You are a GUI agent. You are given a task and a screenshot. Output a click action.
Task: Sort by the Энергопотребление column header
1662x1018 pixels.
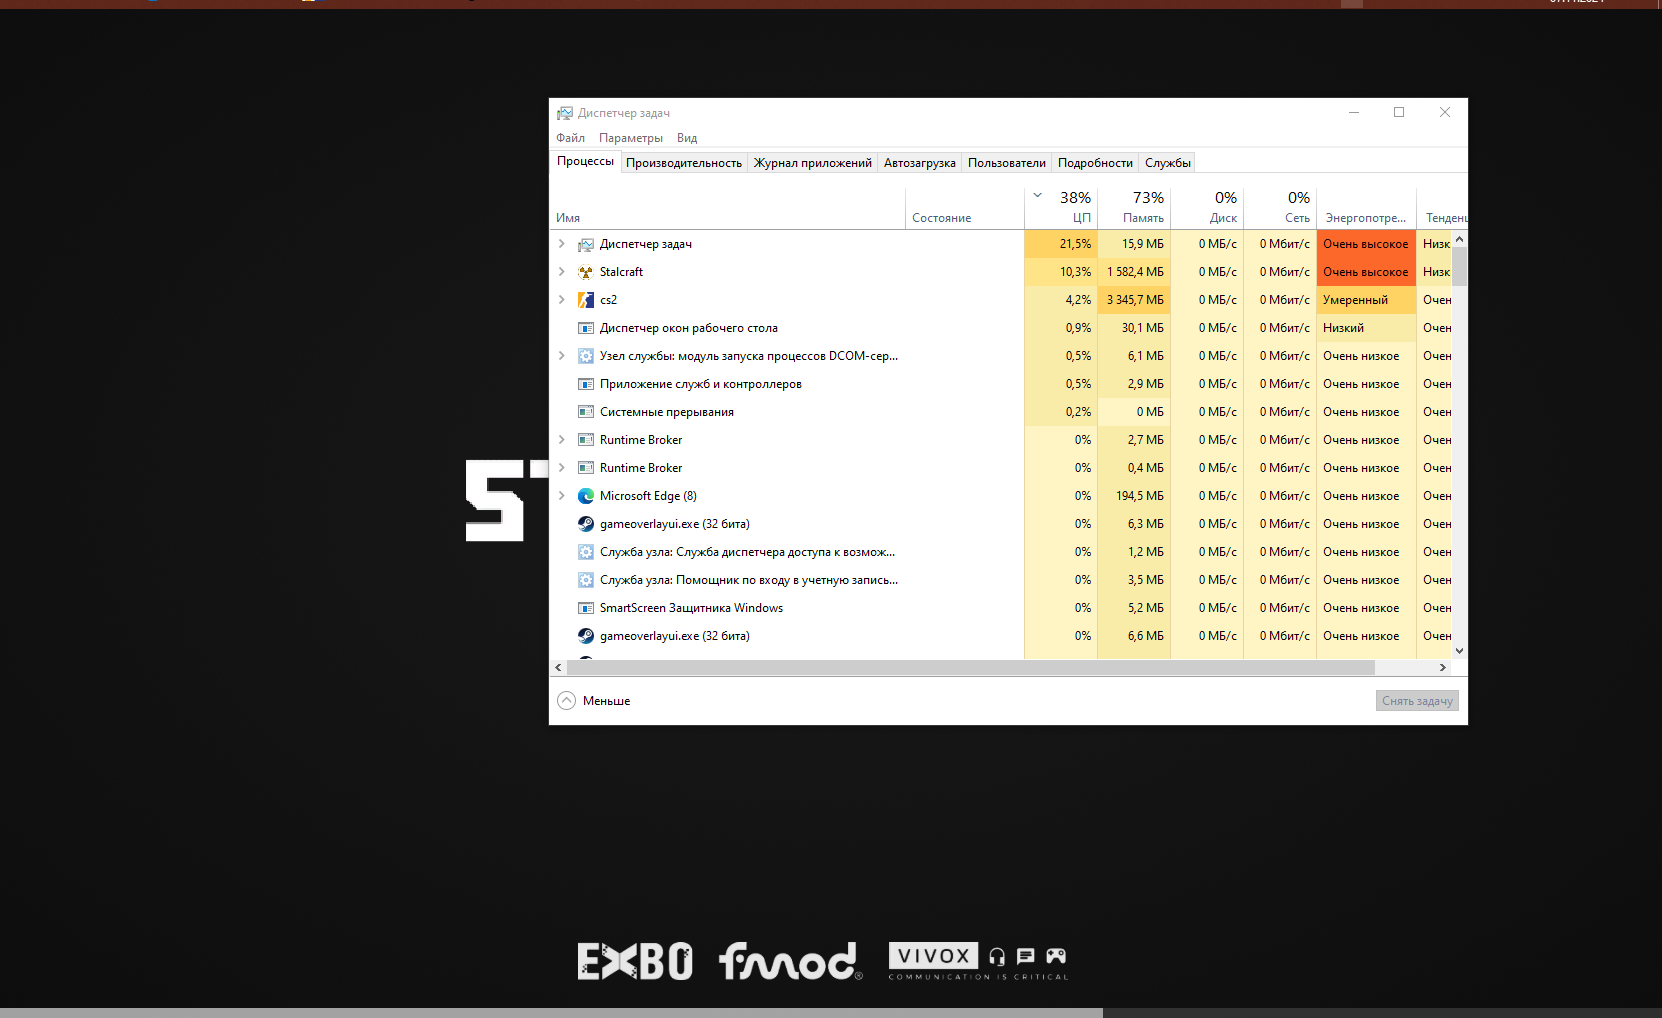click(1367, 207)
